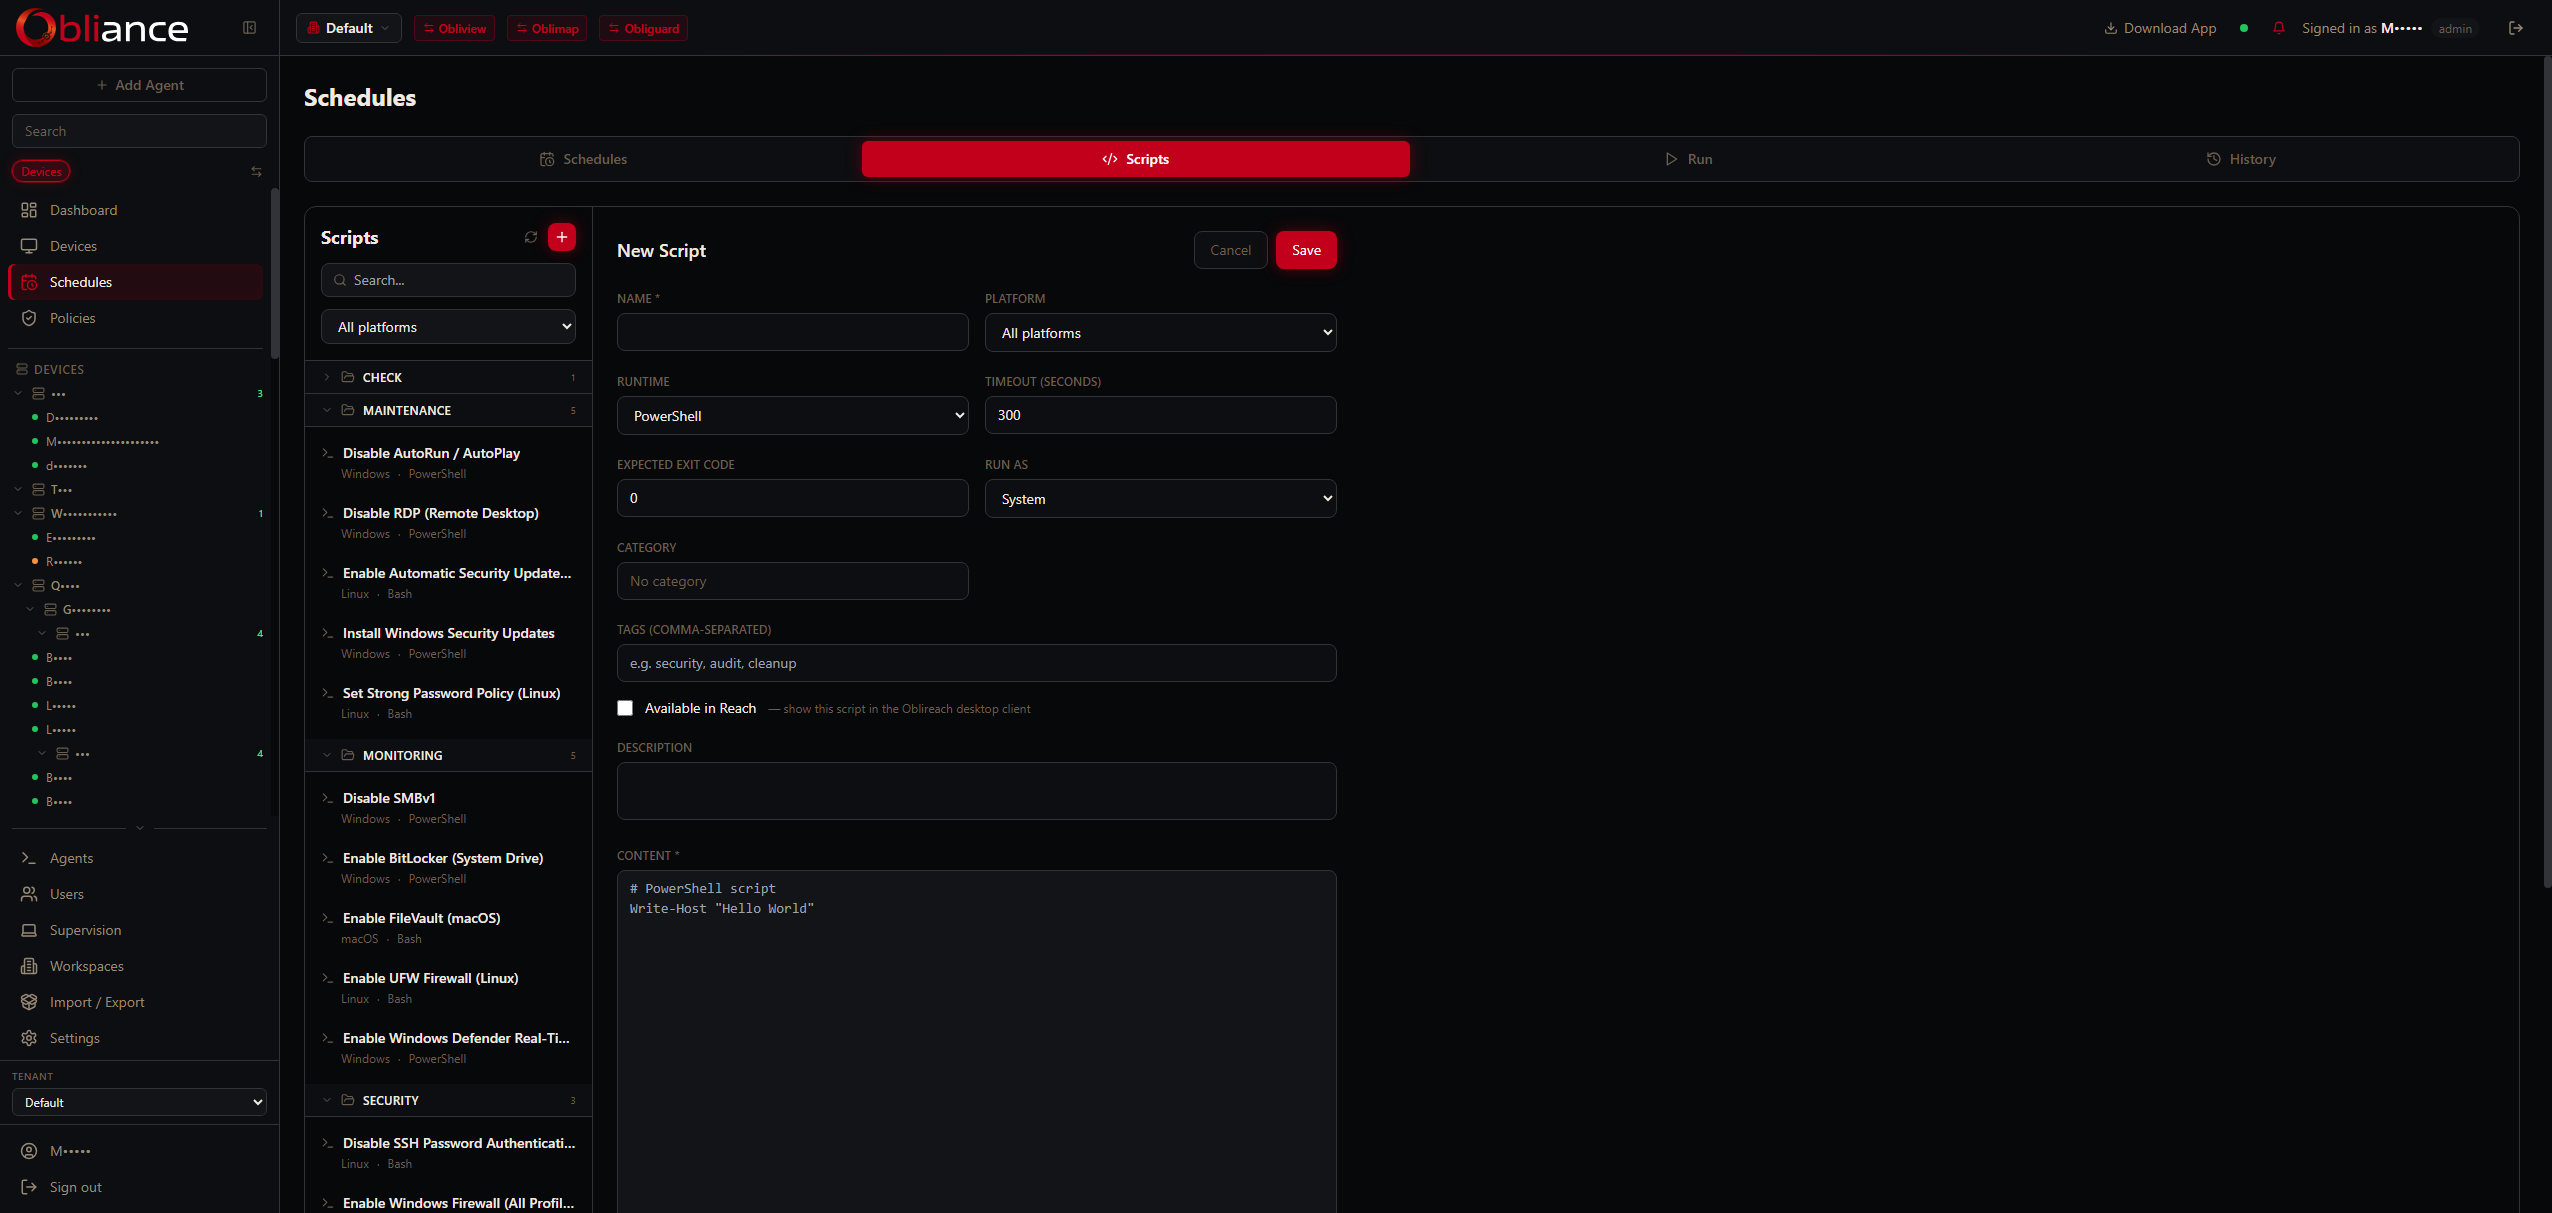Open the Platform dropdown in the New Script form
This screenshot has width=2552, height=1213.
(x=1159, y=332)
